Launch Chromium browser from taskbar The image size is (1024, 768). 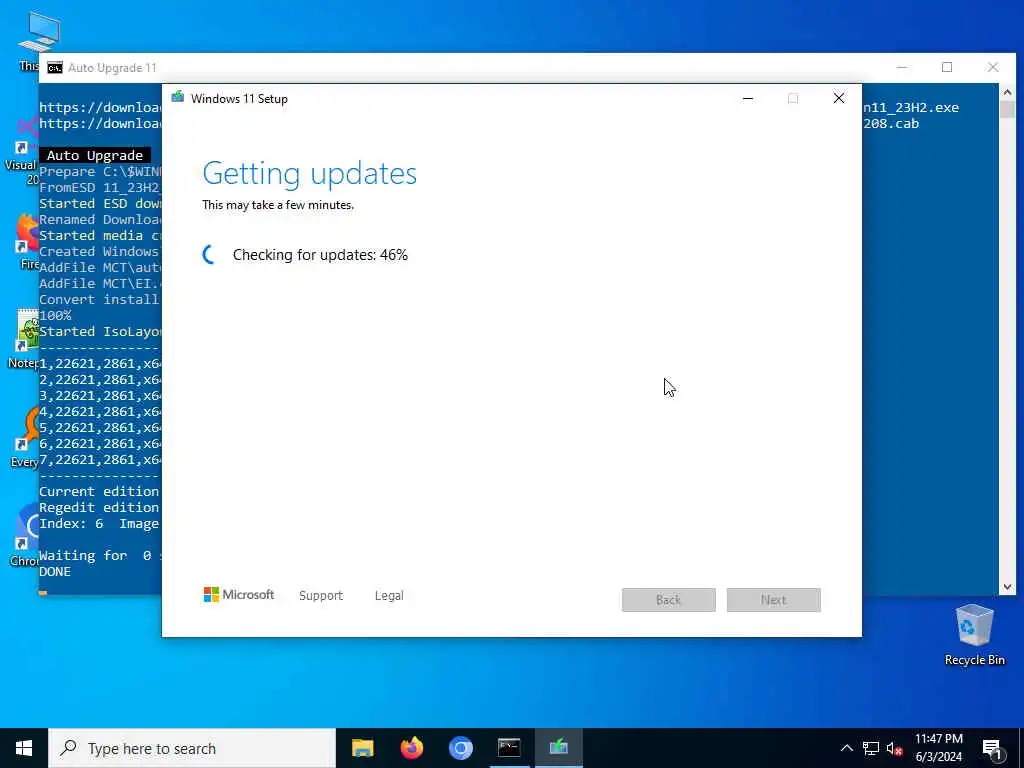tap(460, 748)
